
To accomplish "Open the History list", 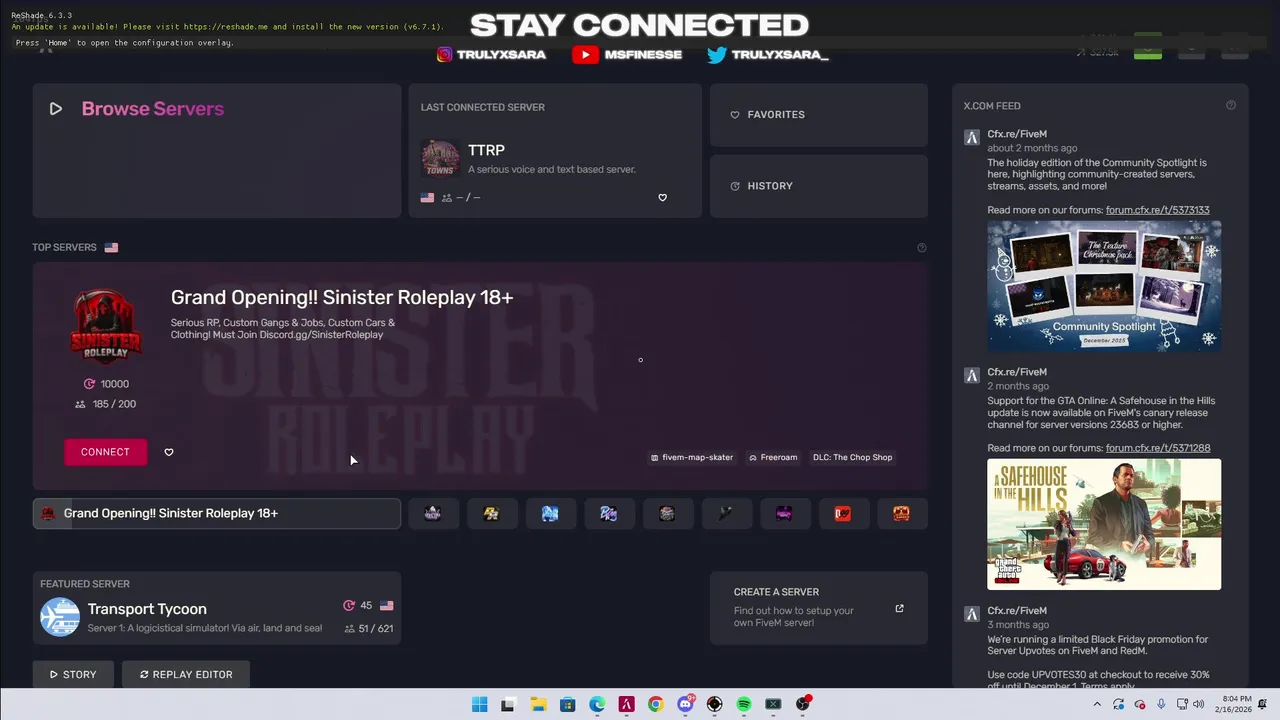I will coord(818,186).
